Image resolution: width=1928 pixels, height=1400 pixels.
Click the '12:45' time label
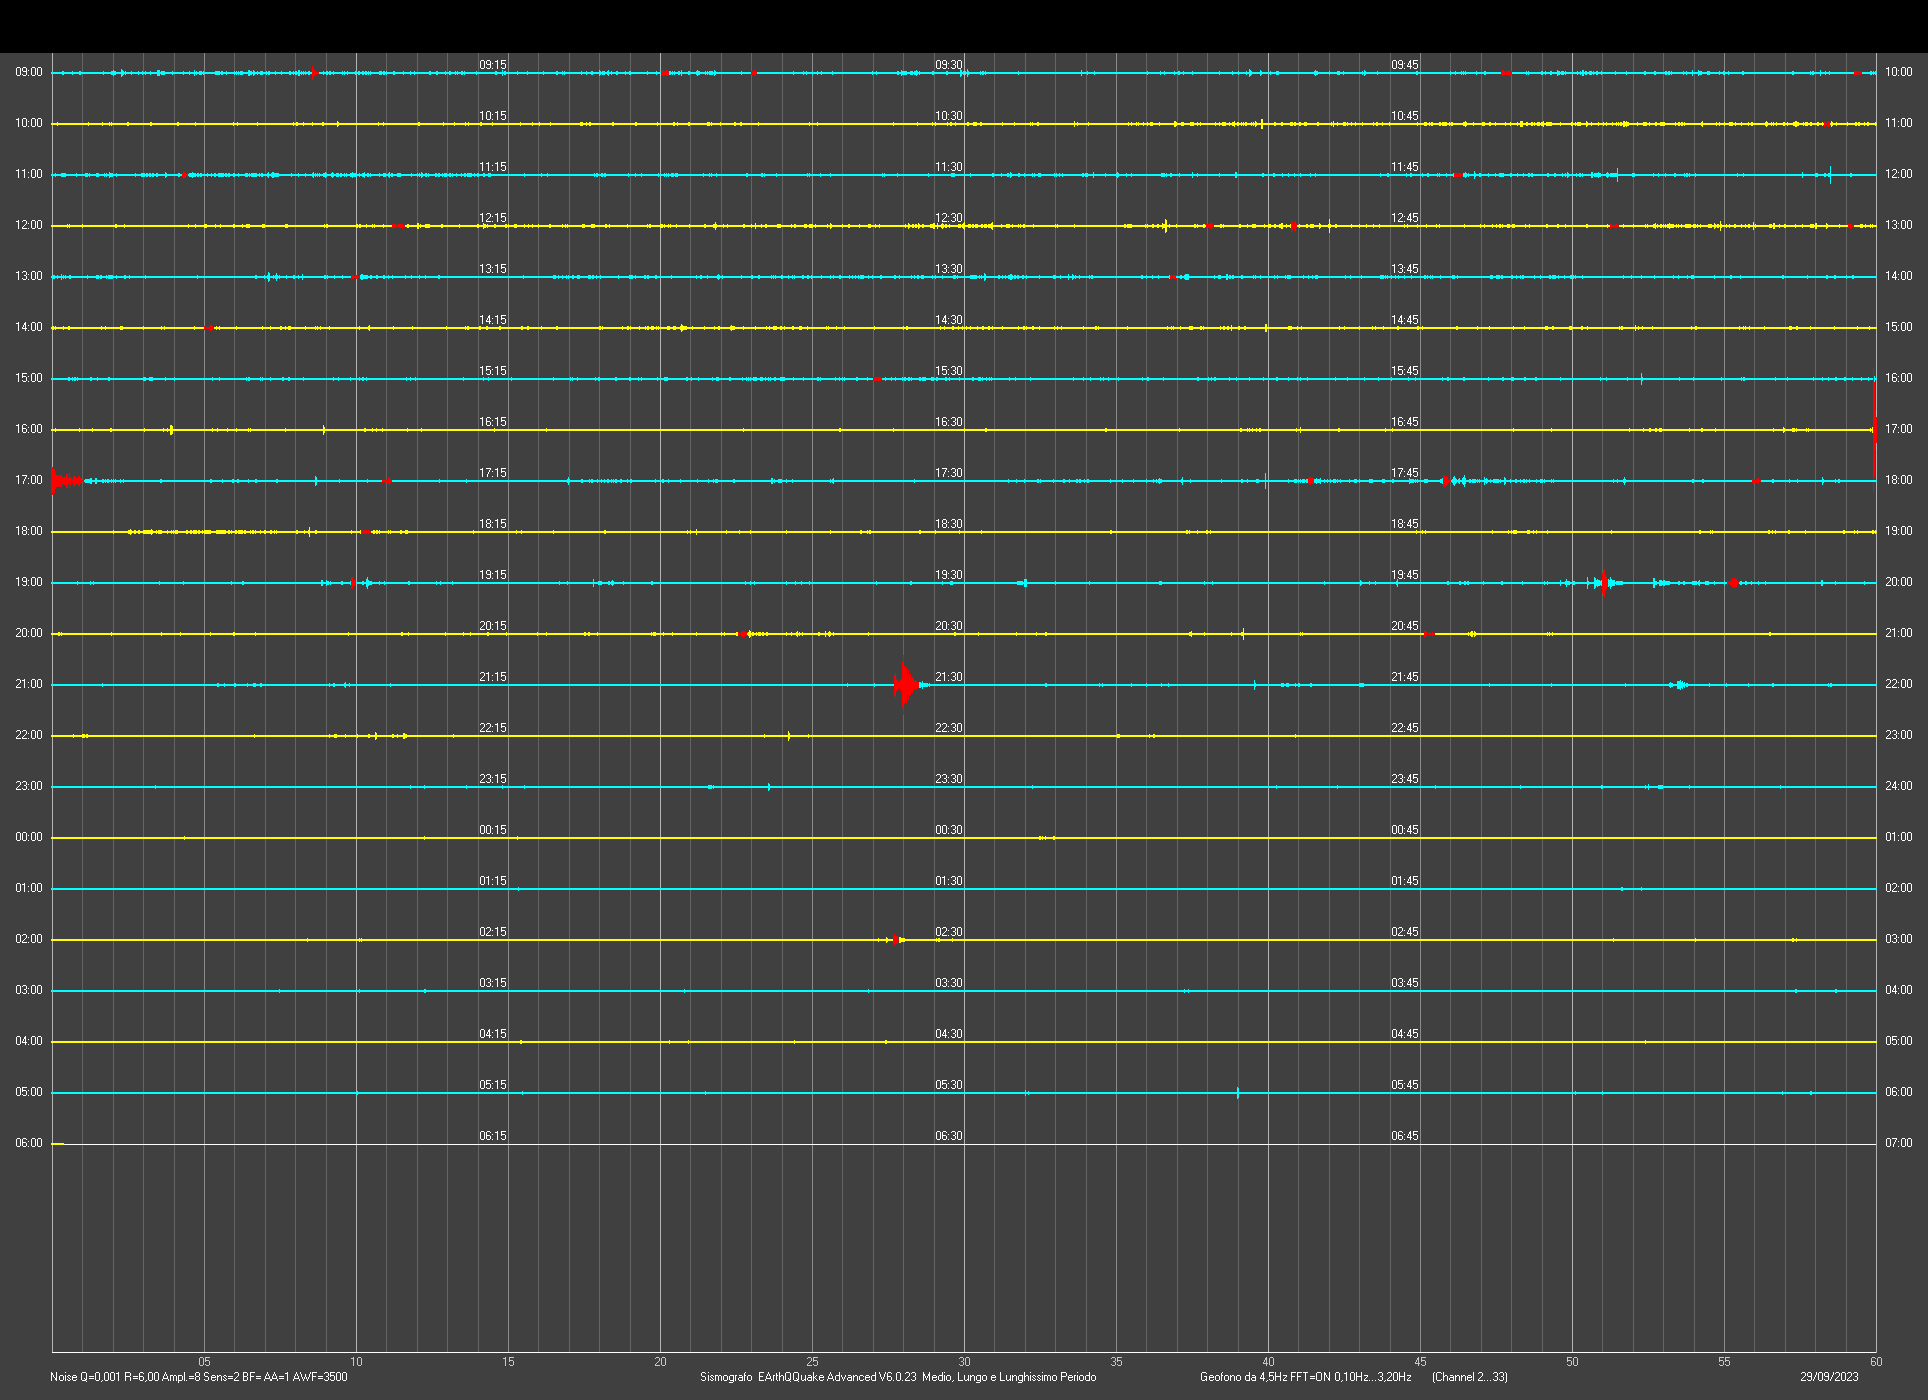tap(1405, 218)
